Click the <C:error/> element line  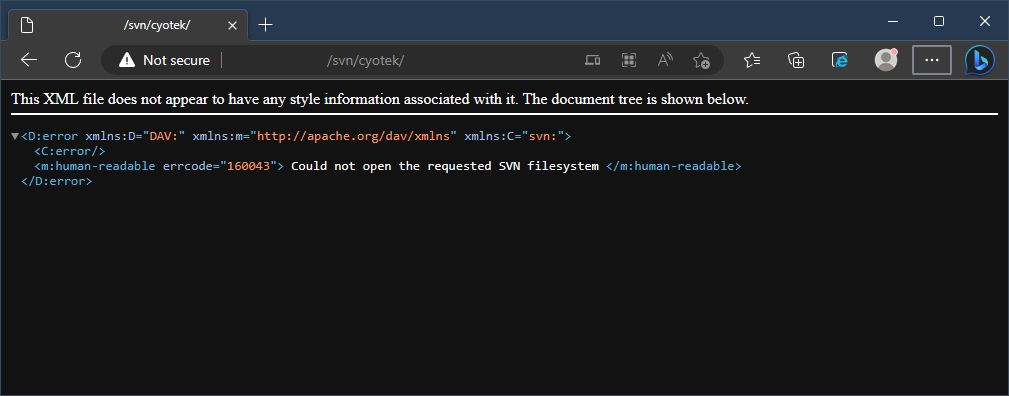point(69,151)
